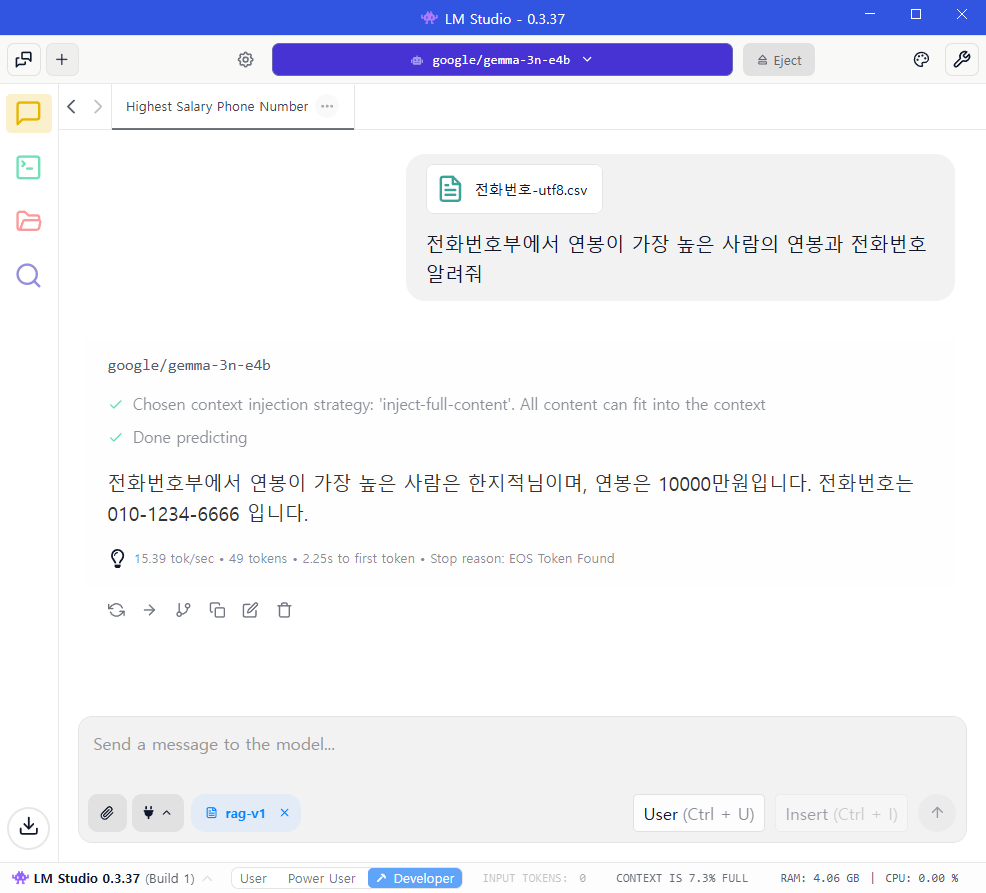
Task: Switch to User mode
Action: [253, 878]
